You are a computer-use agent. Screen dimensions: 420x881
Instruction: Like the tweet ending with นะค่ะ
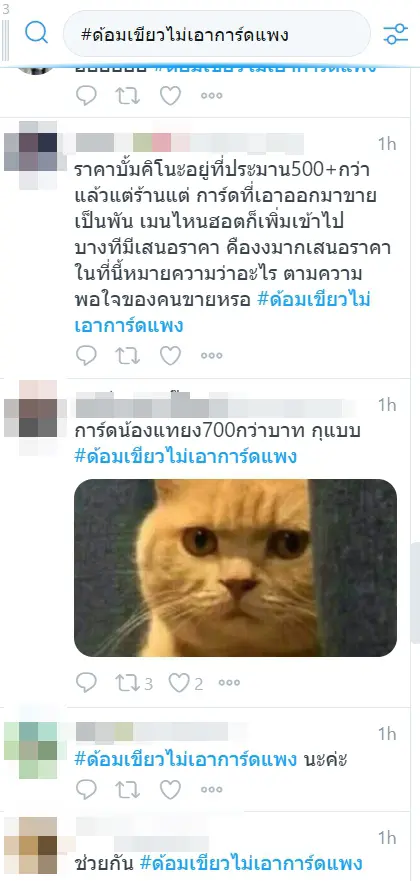pyautogui.click(x=170, y=789)
